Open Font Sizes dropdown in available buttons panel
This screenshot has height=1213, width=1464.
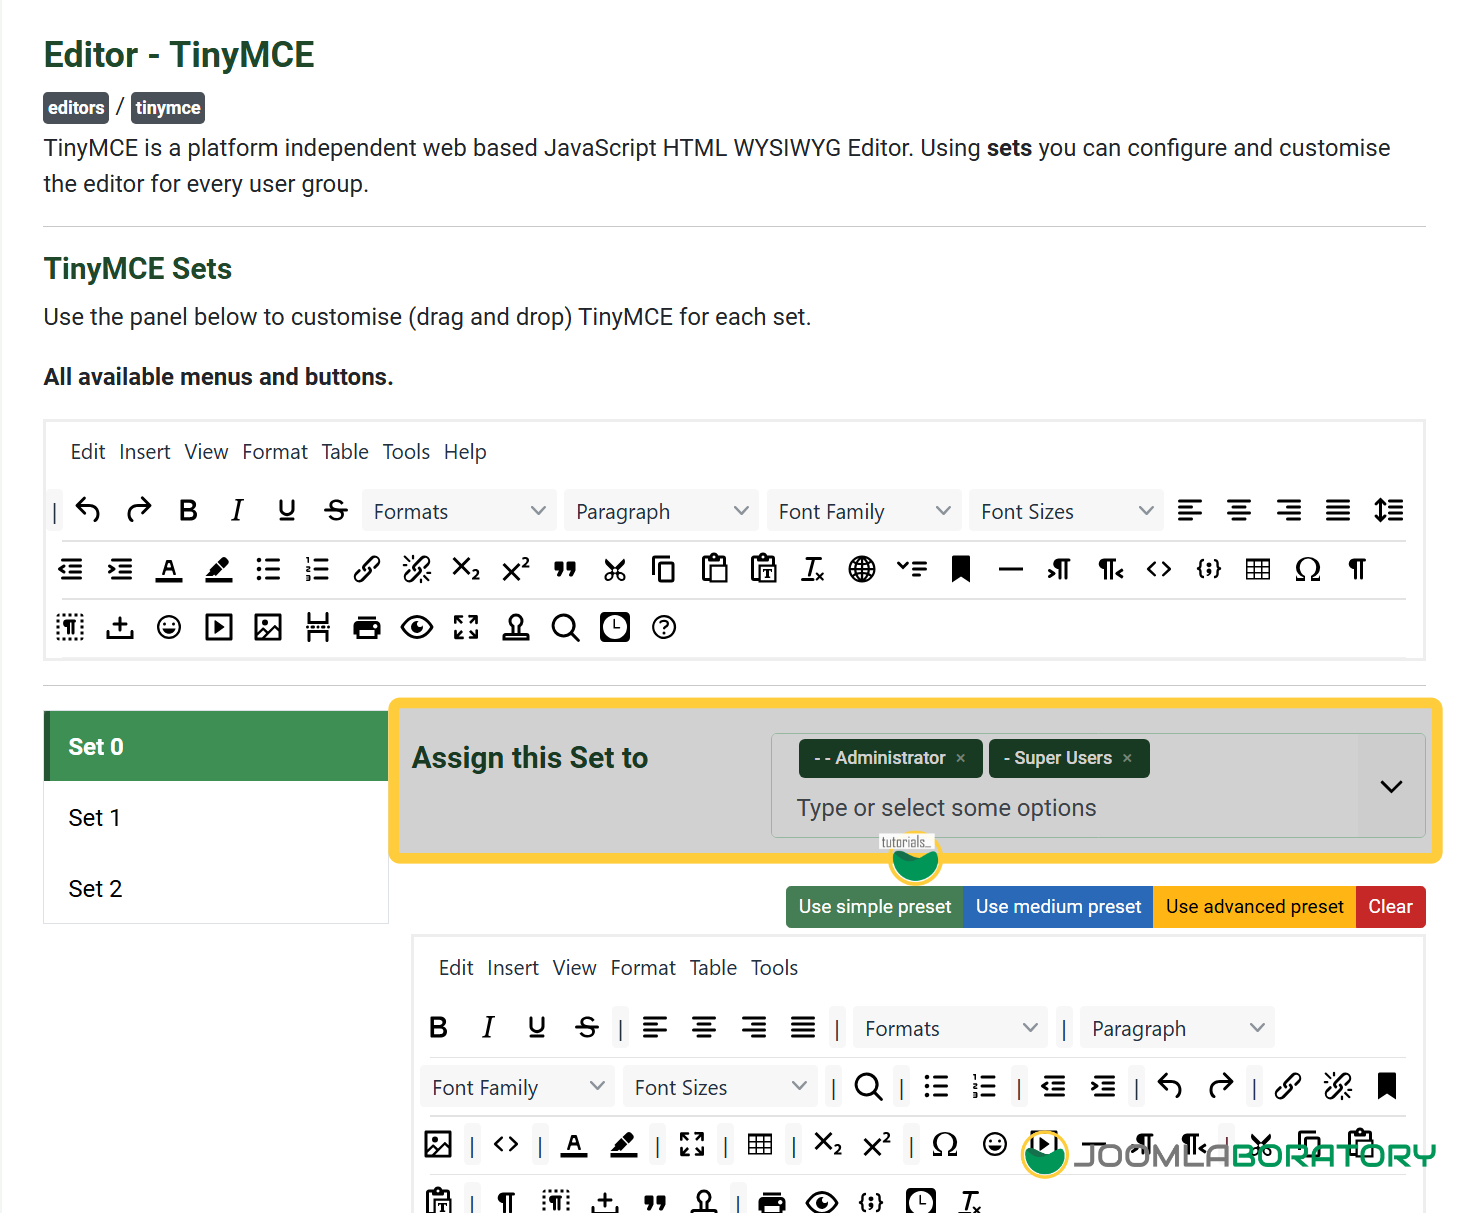click(1066, 511)
